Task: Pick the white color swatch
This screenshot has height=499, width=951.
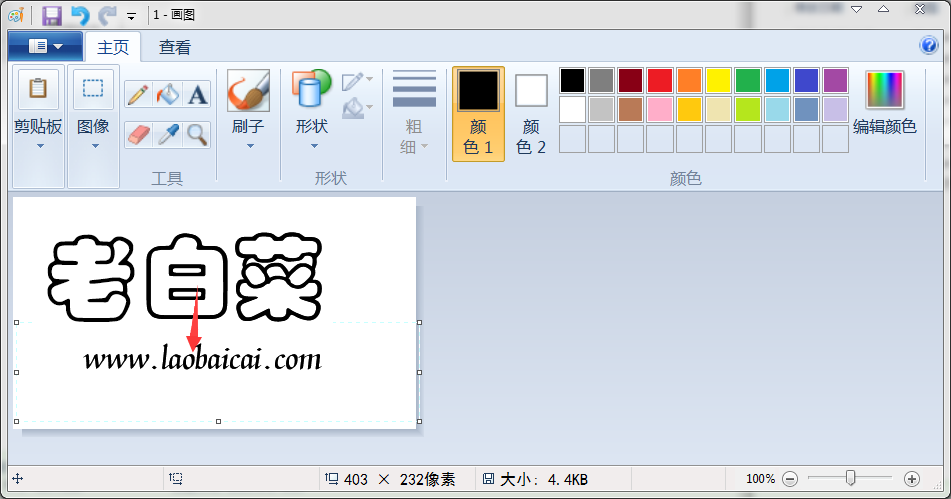Action: (572, 109)
